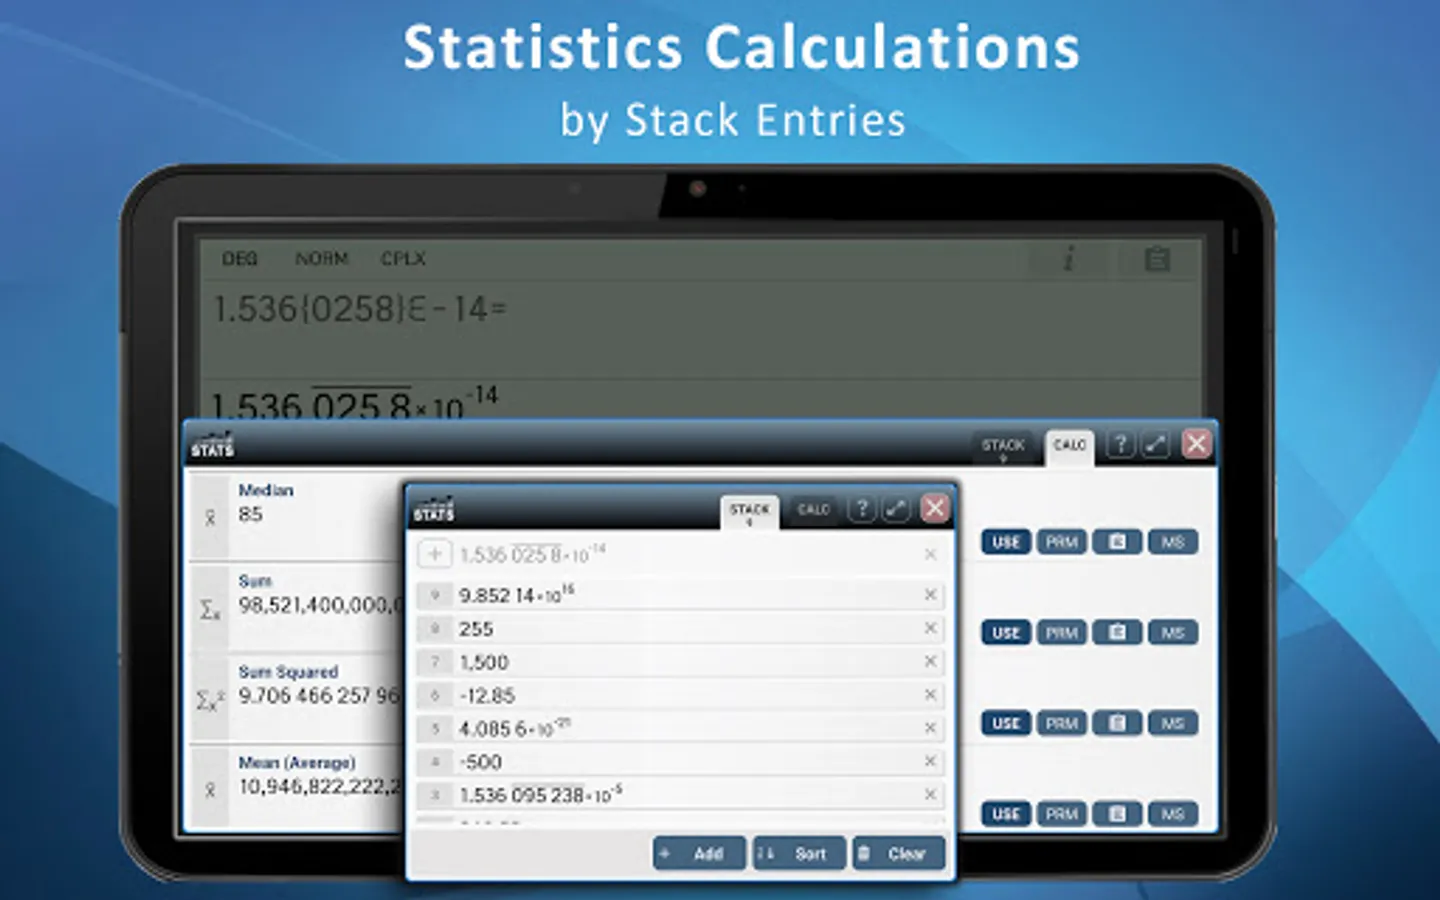Remove stack entry 1,500
Viewport: 1440px width, 900px height.
pos(930,661)
